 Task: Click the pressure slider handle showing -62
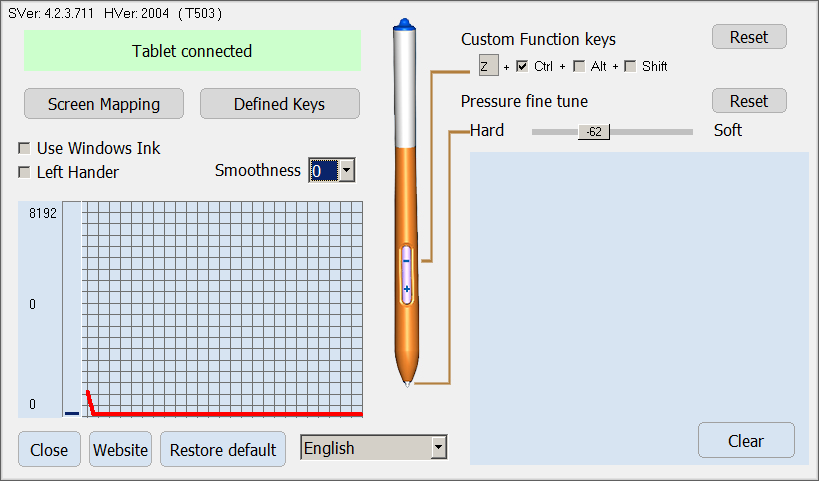click(594, 131)
